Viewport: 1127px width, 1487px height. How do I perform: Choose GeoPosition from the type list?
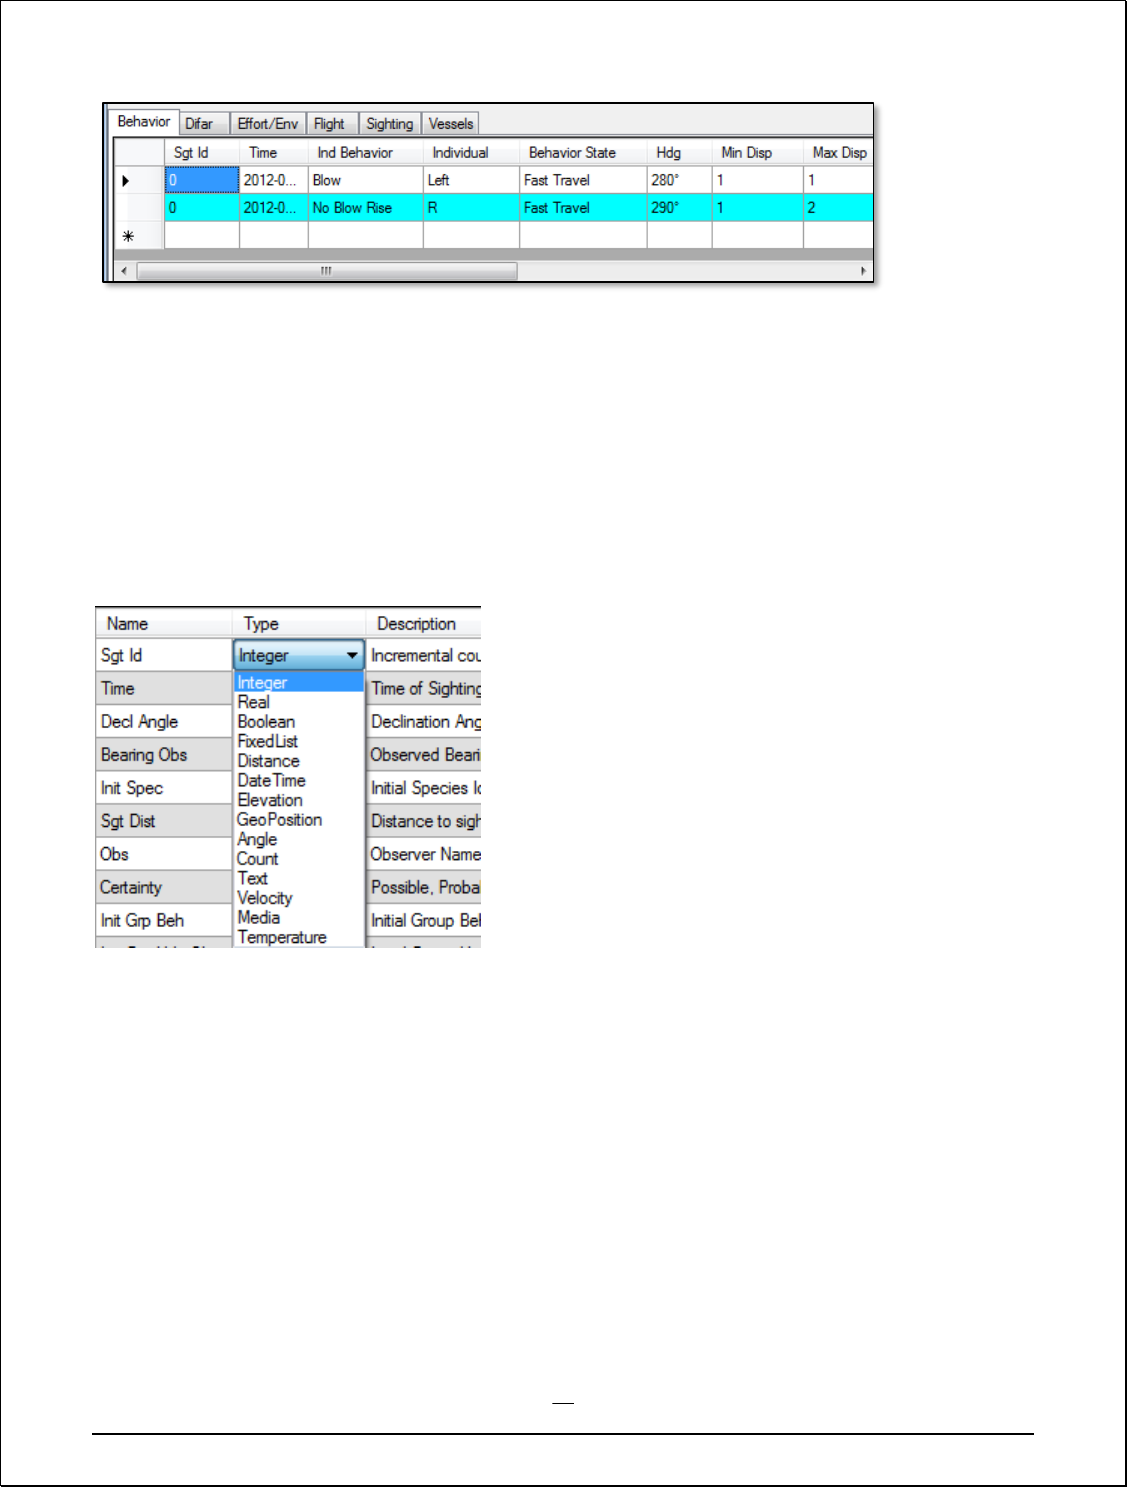click(298, 819)
